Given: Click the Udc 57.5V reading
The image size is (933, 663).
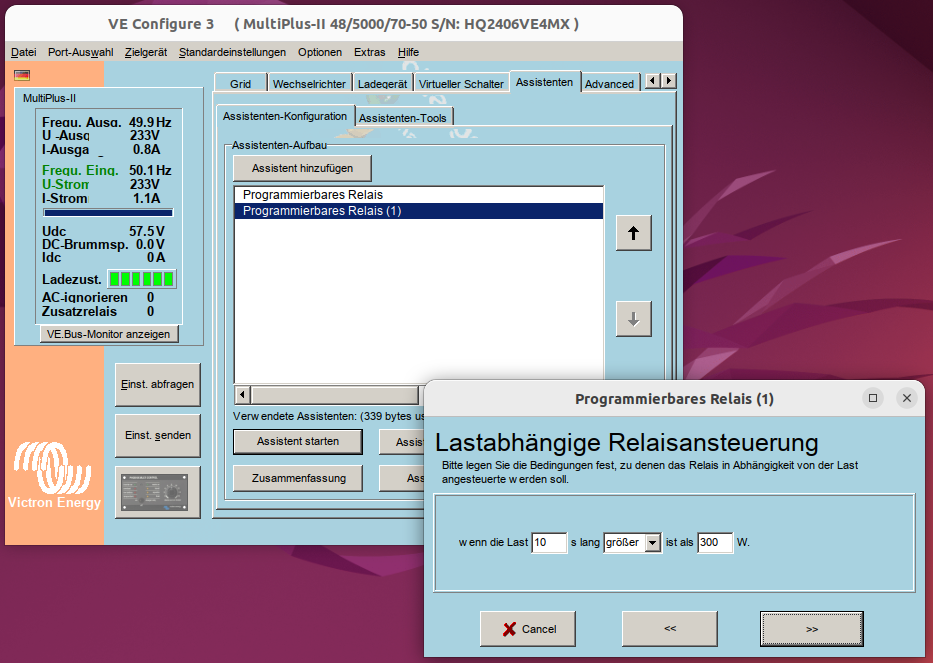Looking at the screenshot, I should pos(103,232).
